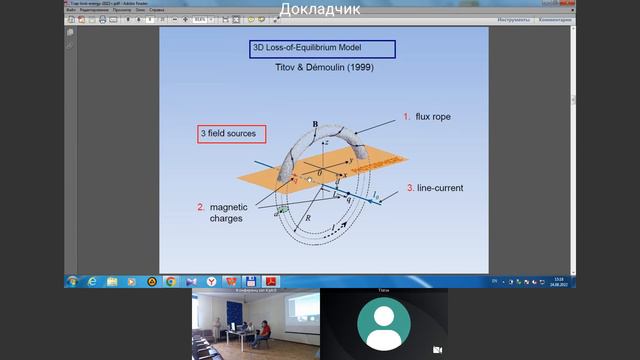Image resolution: width=640 pixels, height=360 pixels.
Task: Open File Explorer from taskbar
Action: [112, 282]
